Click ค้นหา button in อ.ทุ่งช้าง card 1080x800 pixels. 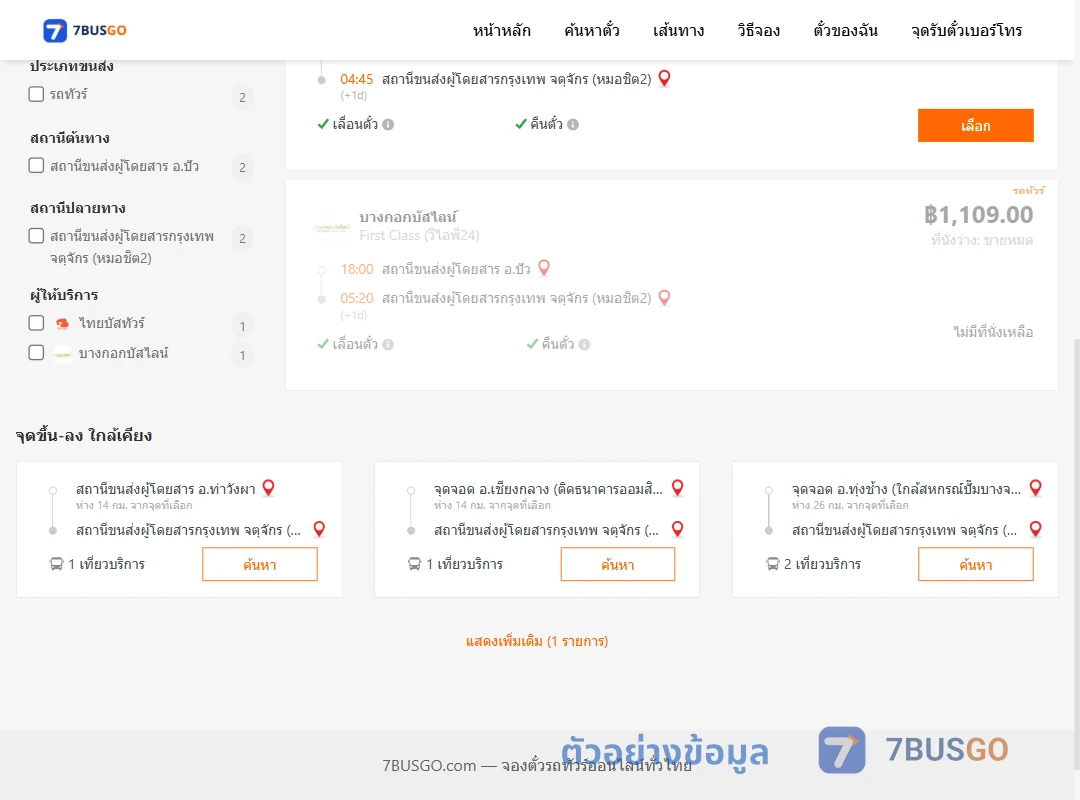click(x=975, y=564)
